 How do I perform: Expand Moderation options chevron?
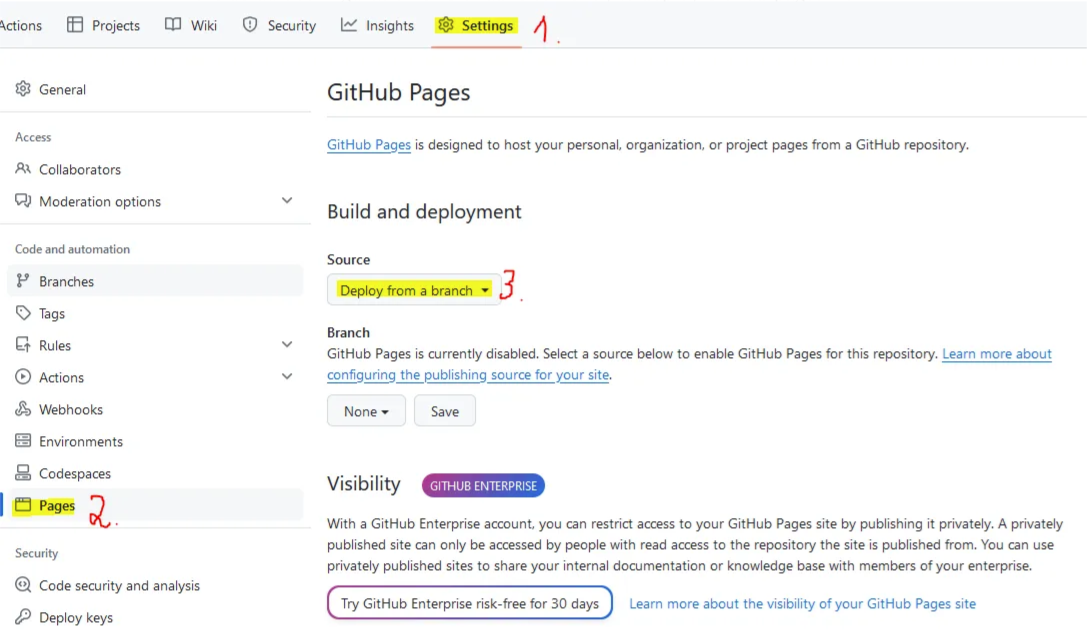287,200
